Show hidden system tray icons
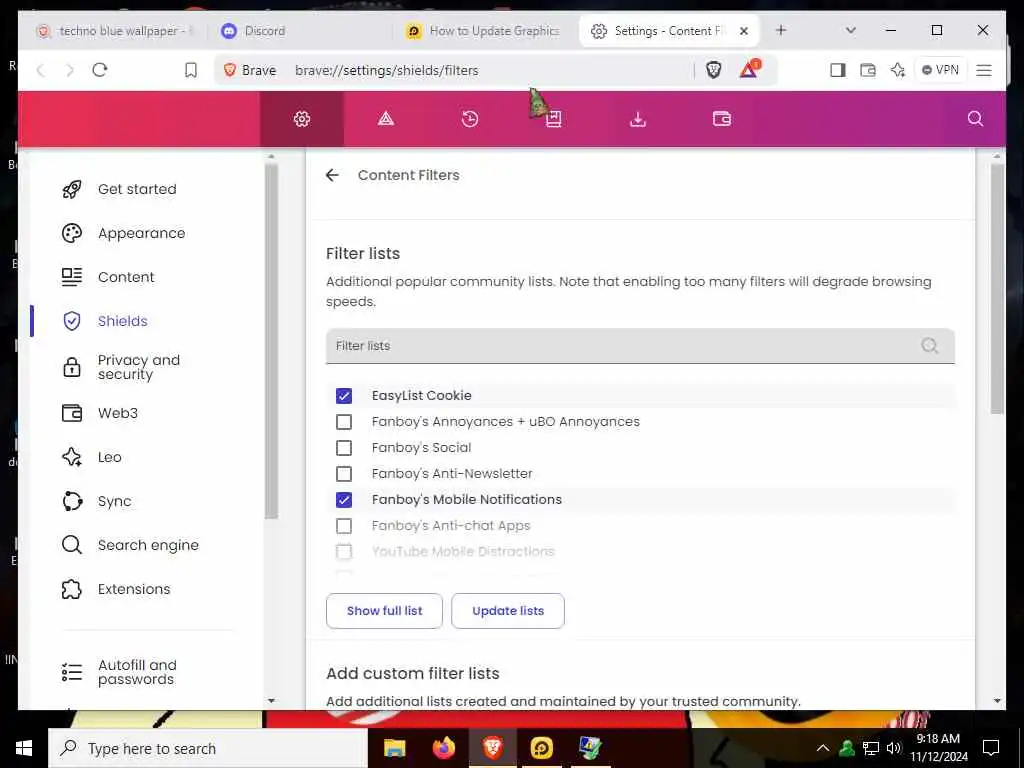1024x768 pixels. click(x=823, y=748)
